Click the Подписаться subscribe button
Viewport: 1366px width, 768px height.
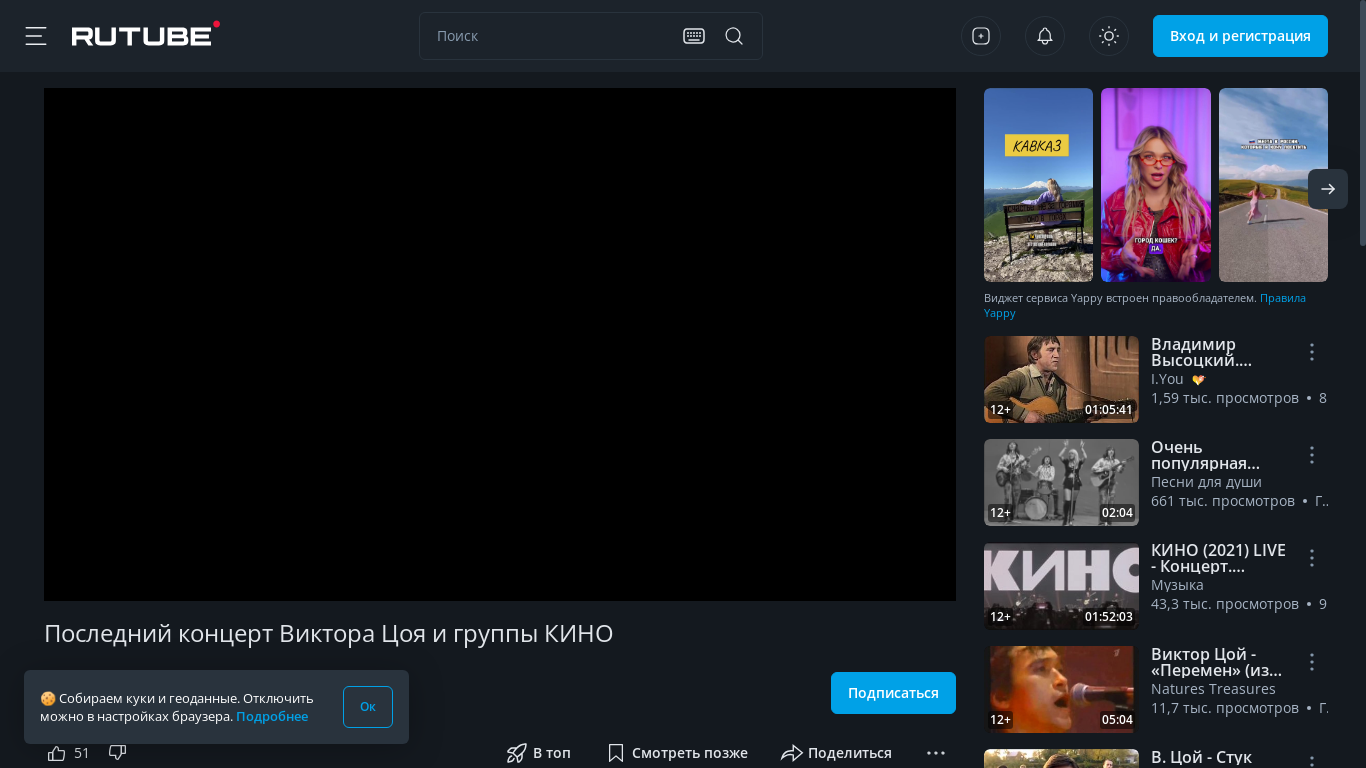point(893,693)
